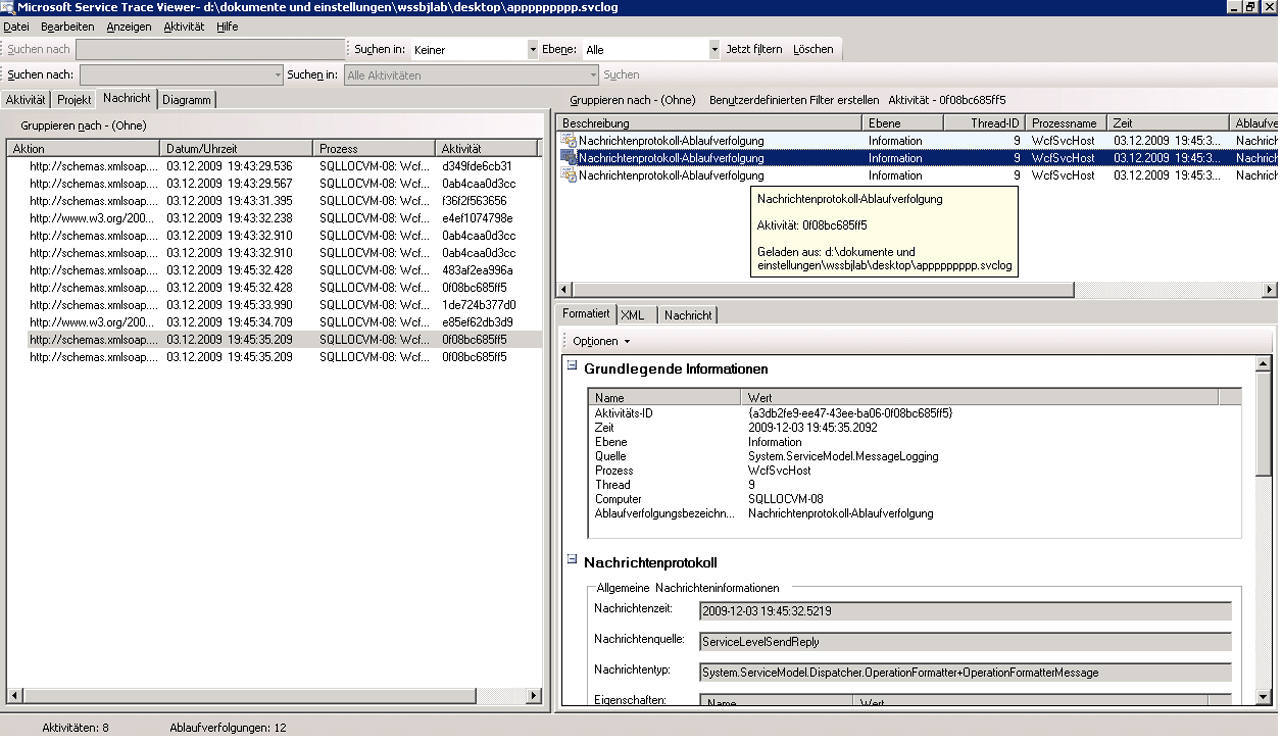Open the Suchen in dropdown showing Keiner
This screenshot has width=1282, height=736.
click(x=532, y=49)
